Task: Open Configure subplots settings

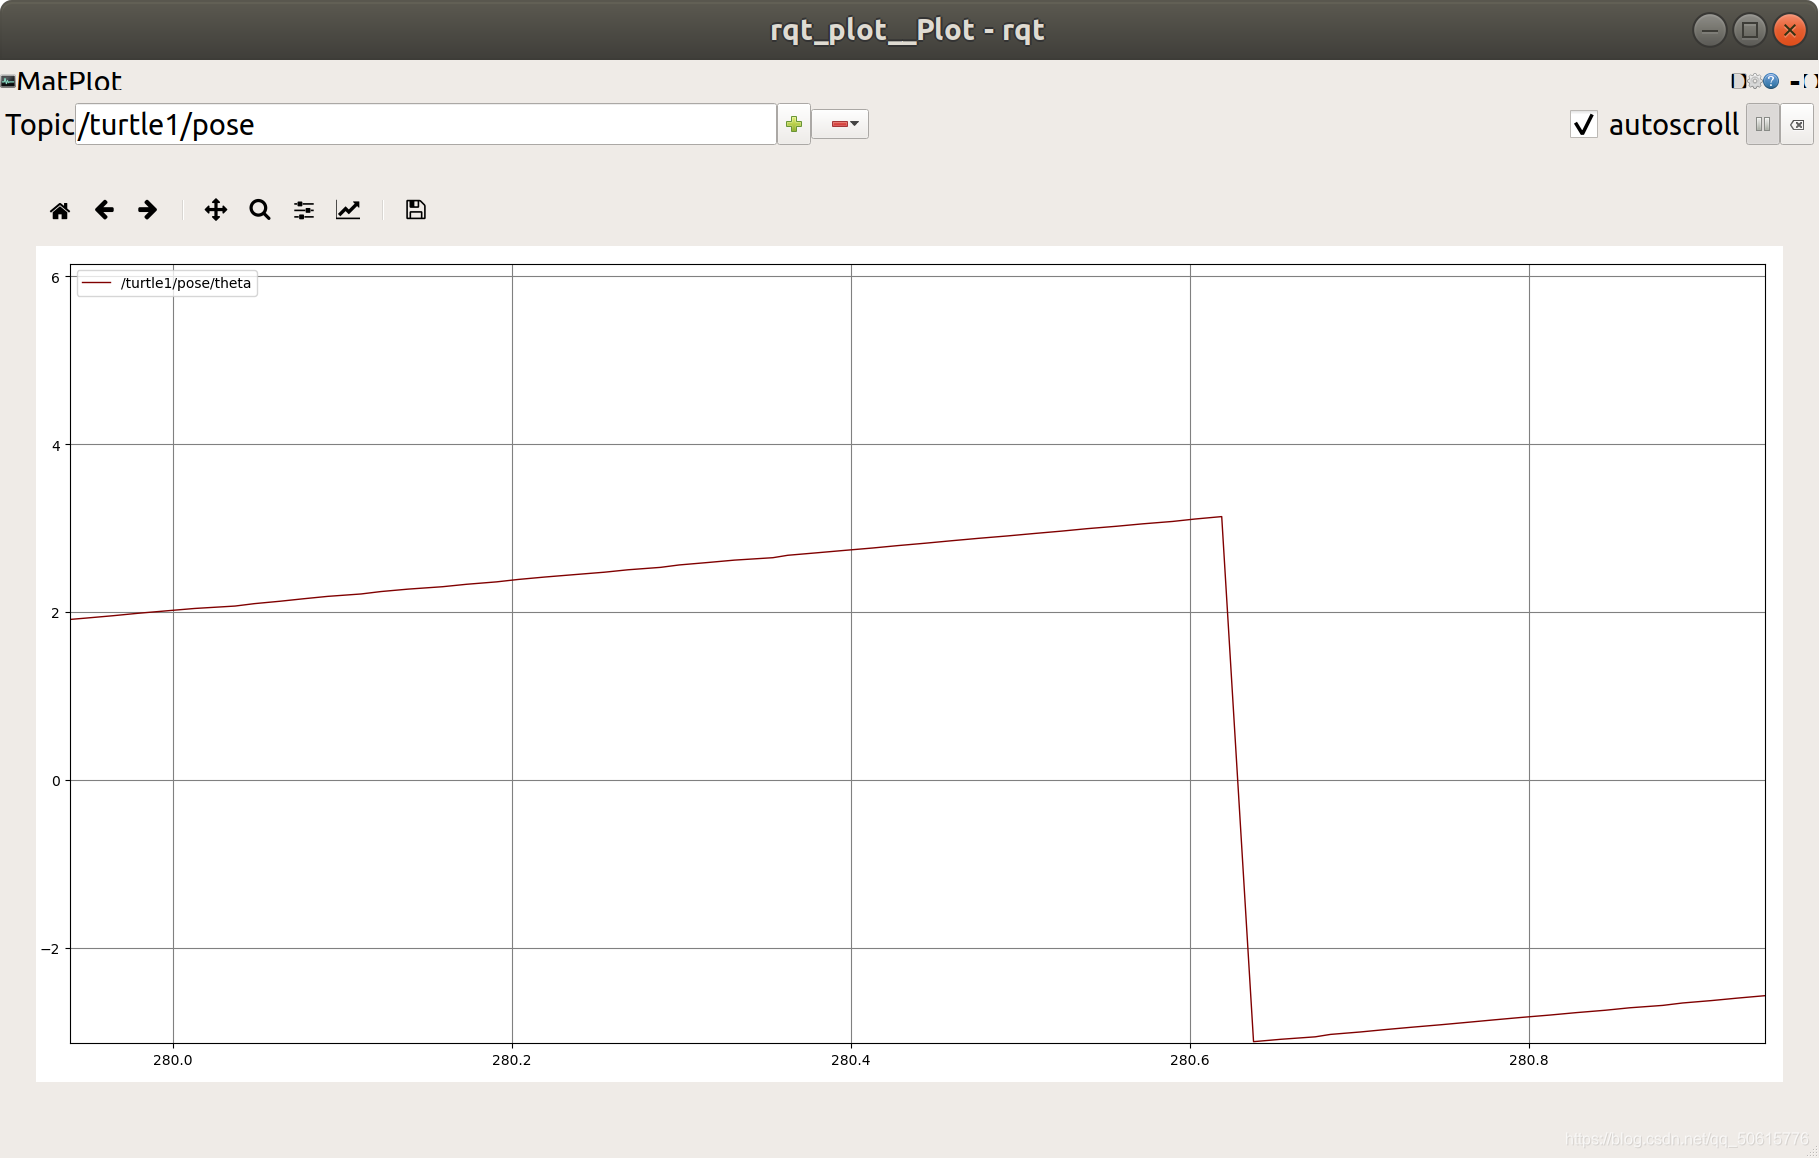Action: [304, 210]
